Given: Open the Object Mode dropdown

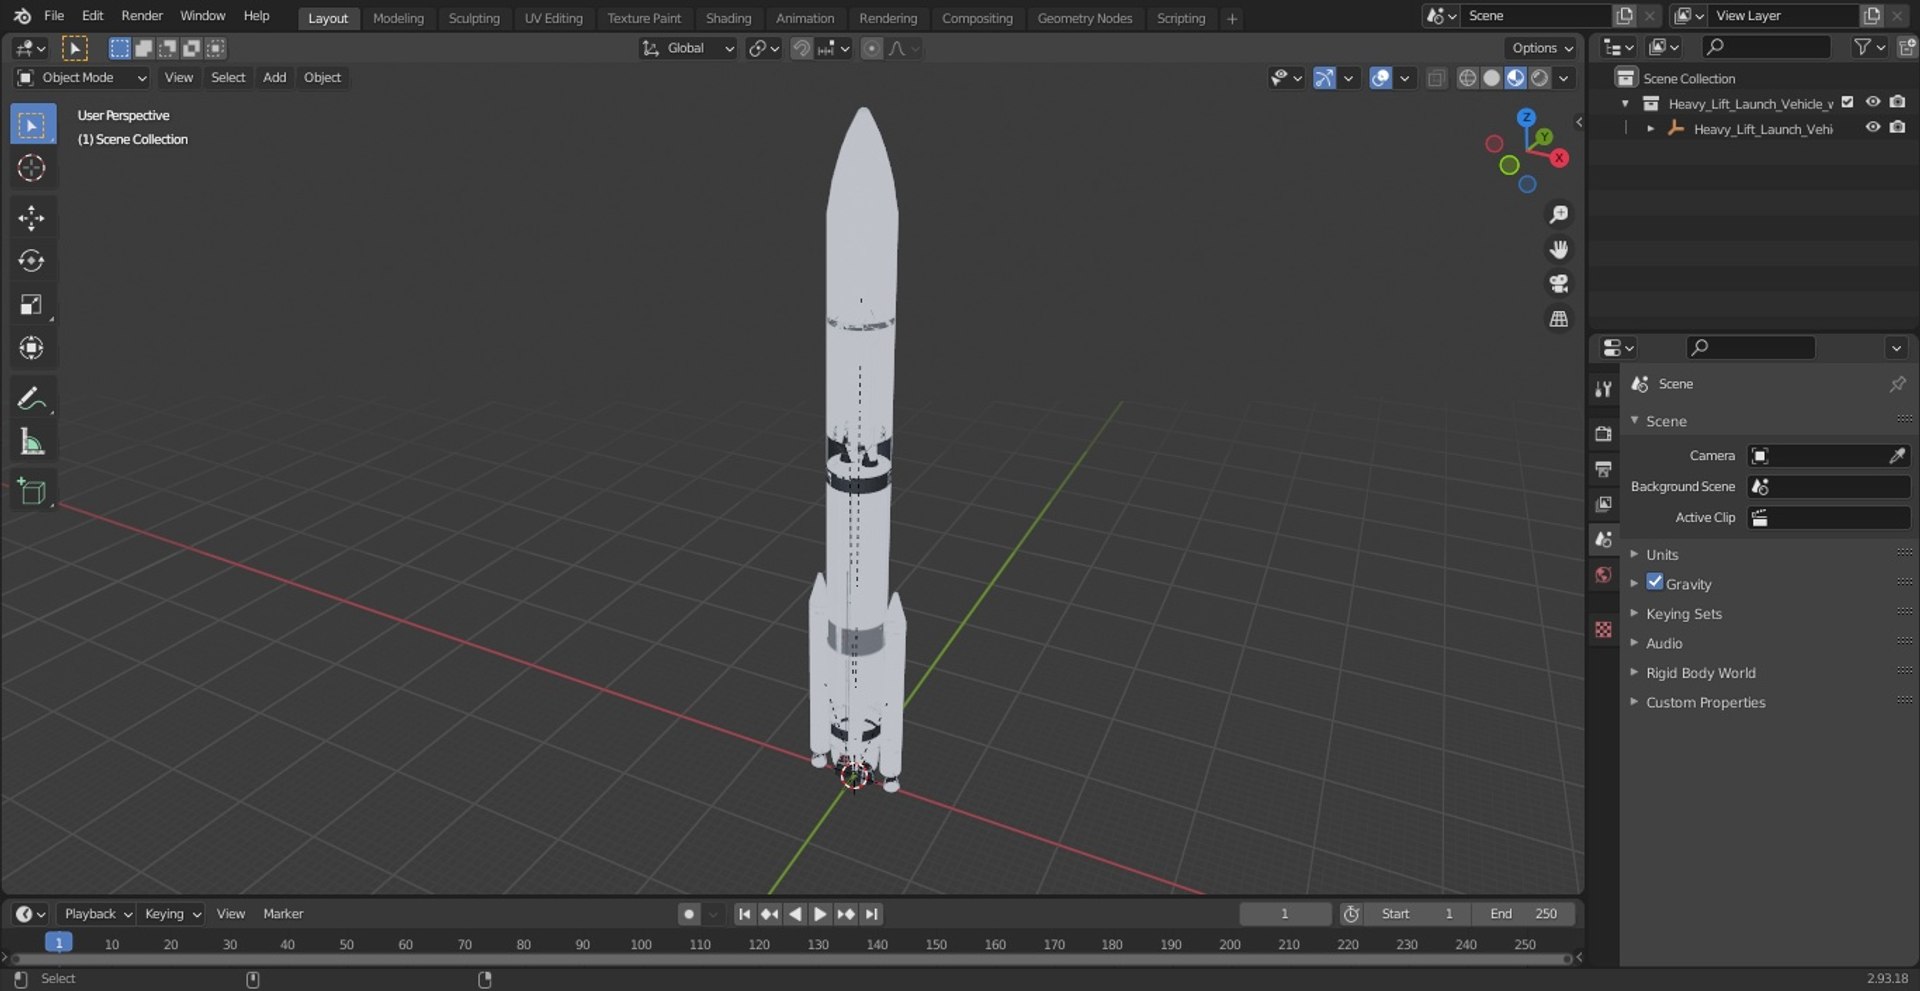Looking at the screenshot, I should coord(82,78).
